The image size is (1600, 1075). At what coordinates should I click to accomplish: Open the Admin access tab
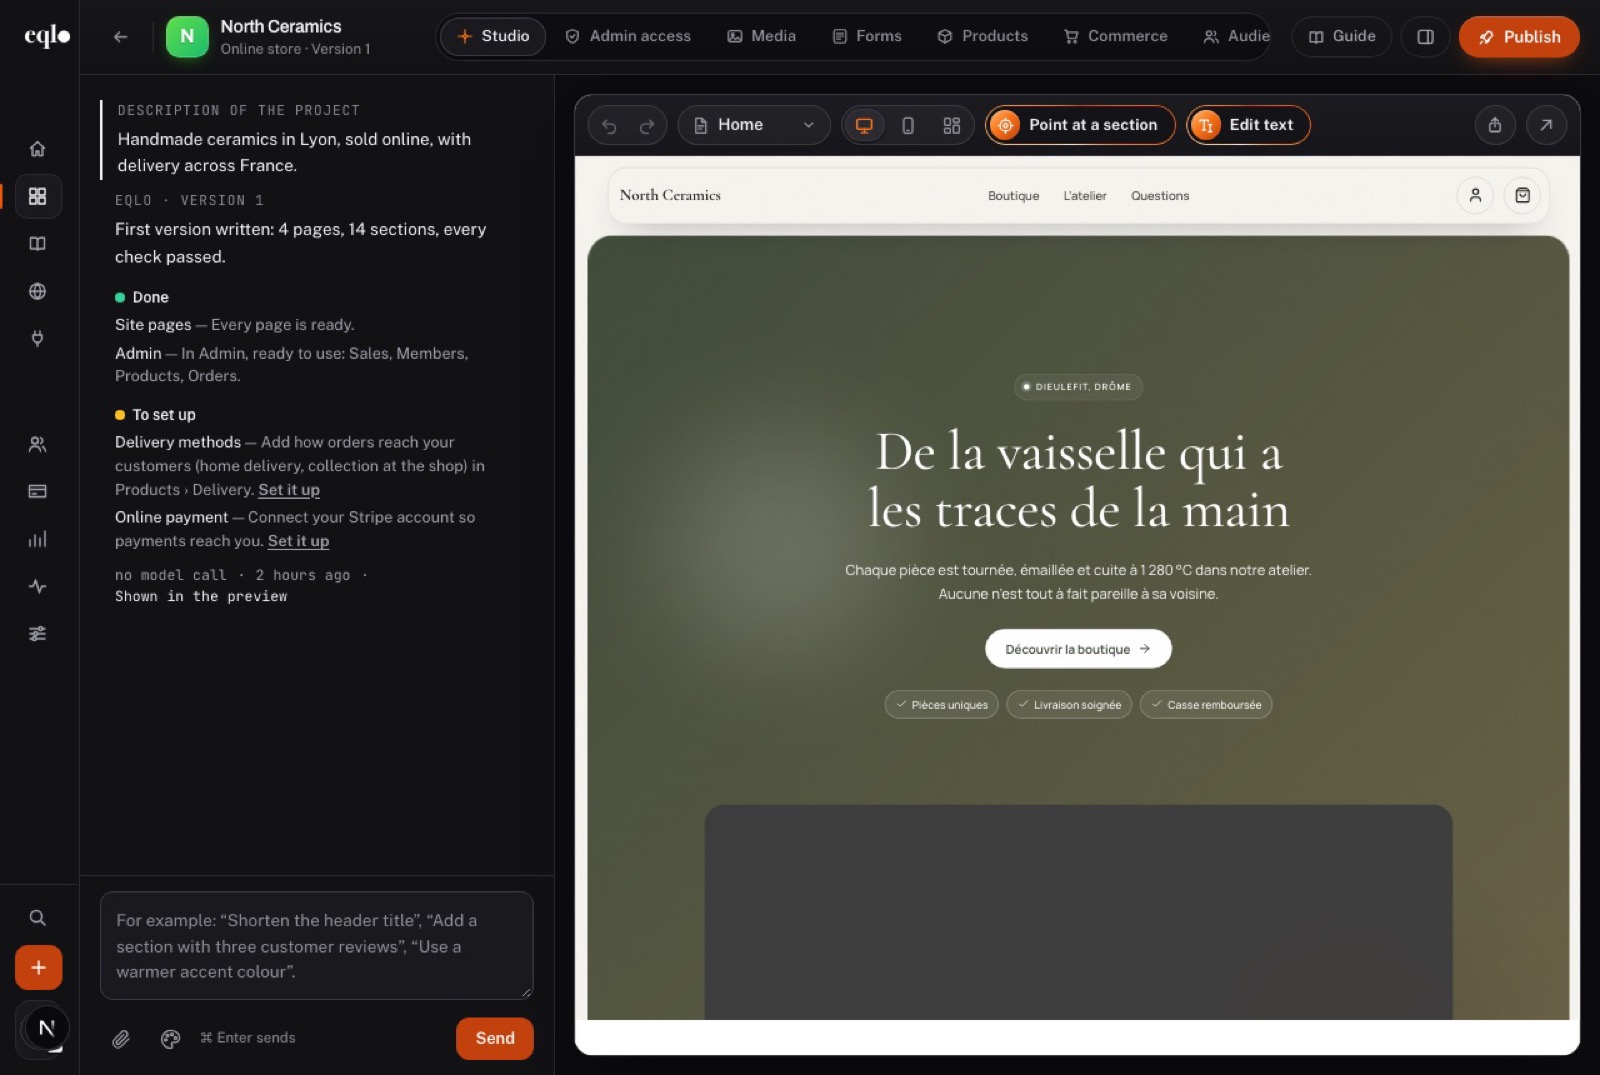pyautogui.click(x=628, y=36)
